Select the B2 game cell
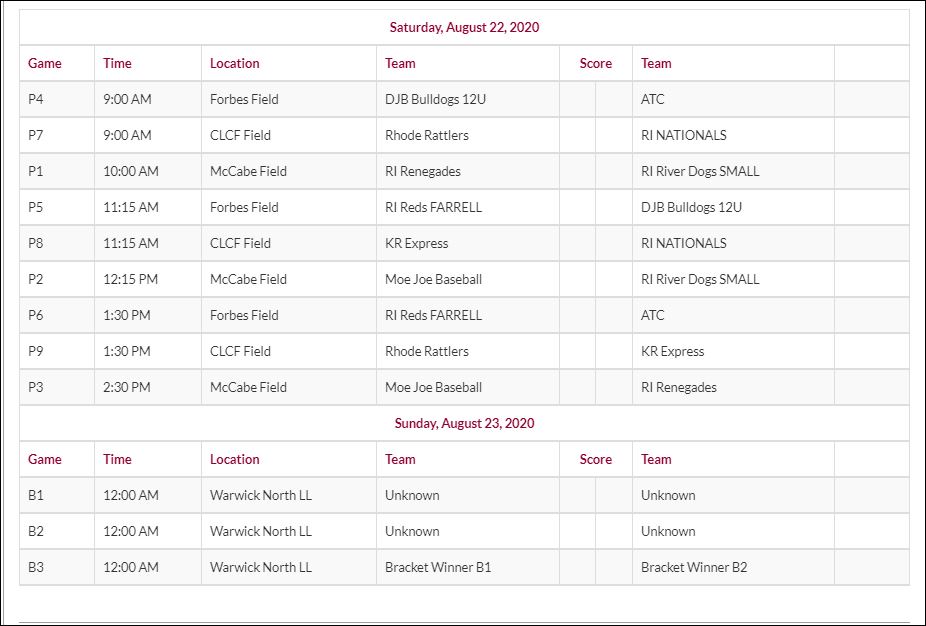Screen dimensions: 926x626 point(36,531)
